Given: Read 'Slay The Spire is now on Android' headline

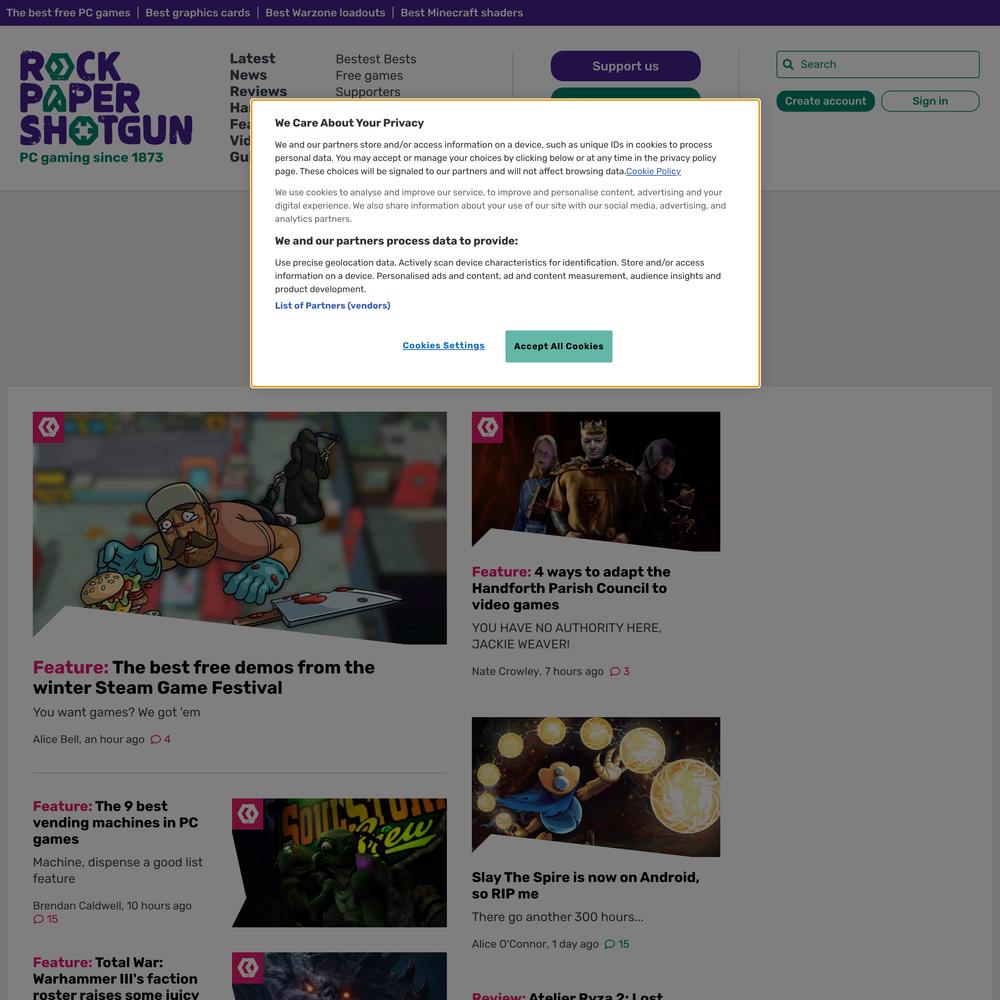Looking at the screenshot, I should point(585,886).
